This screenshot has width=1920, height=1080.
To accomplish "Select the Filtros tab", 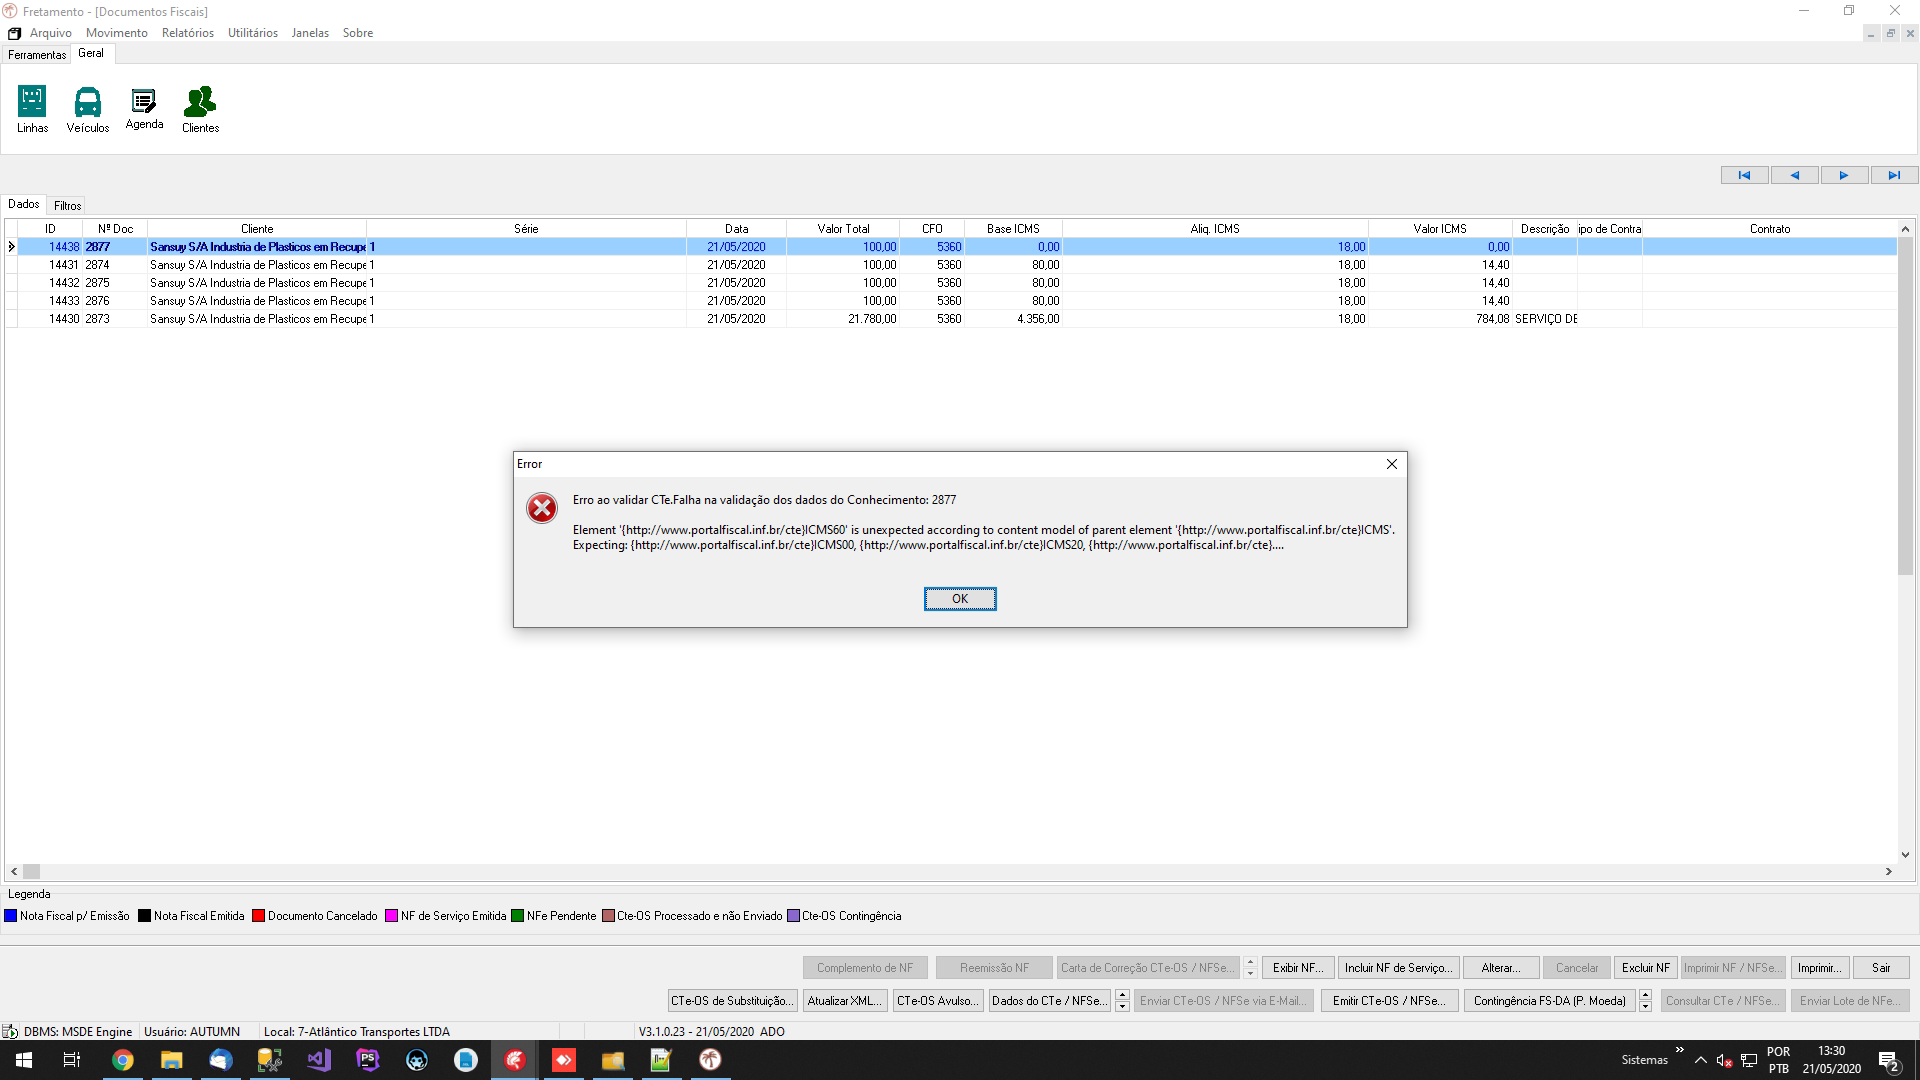I will pos(68,205).
